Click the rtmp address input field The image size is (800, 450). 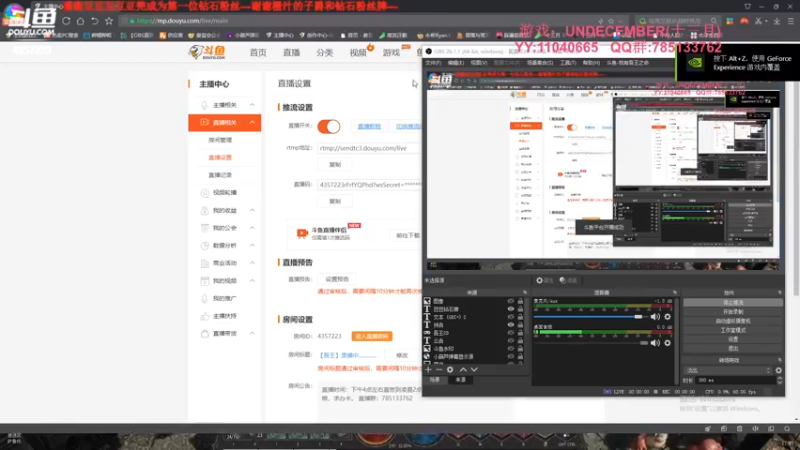tap(369, 148)
